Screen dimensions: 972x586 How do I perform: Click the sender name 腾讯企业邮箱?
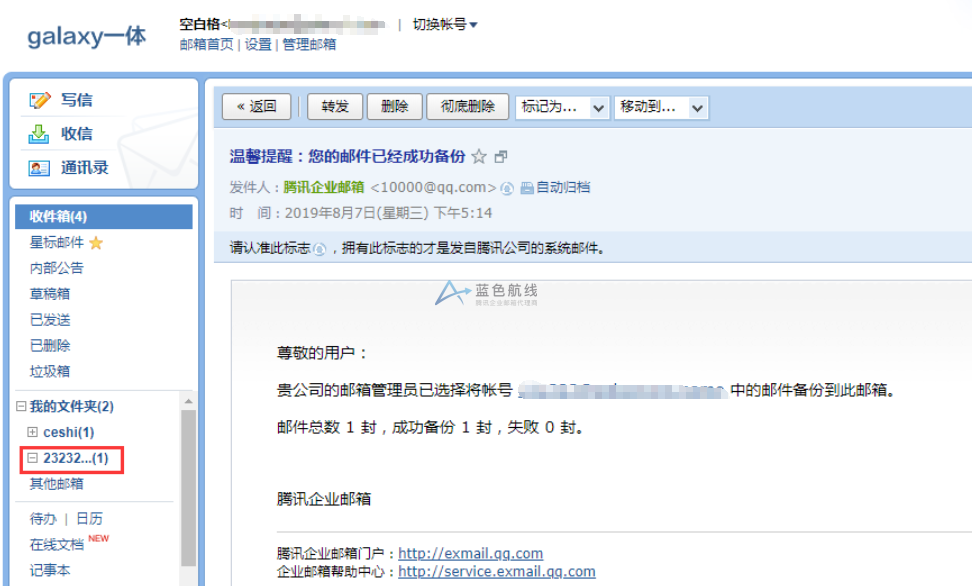click(324, 187)
